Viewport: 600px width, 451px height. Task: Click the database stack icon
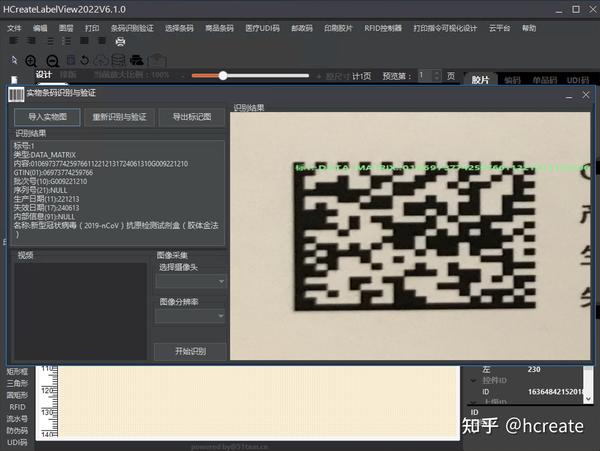[118, 60]
